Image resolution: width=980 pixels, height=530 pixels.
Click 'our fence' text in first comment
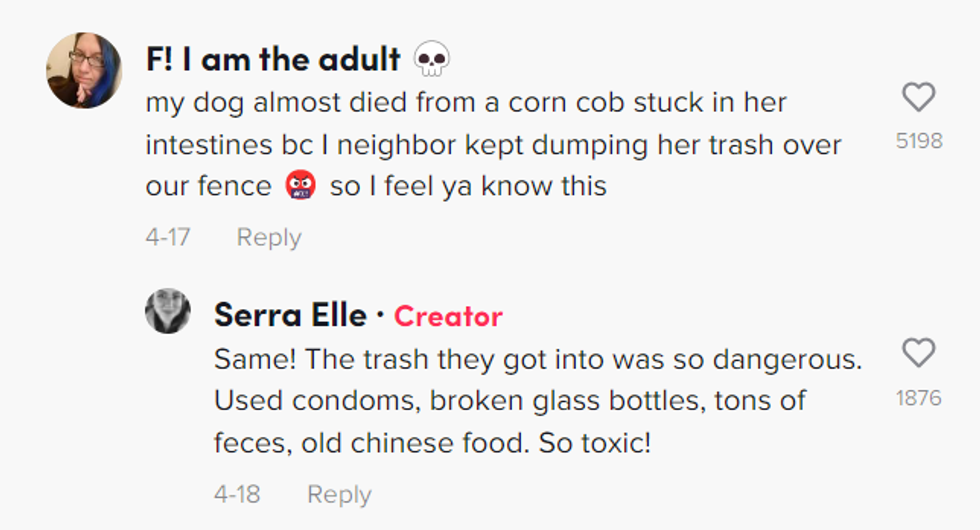(x=208, y=186)
